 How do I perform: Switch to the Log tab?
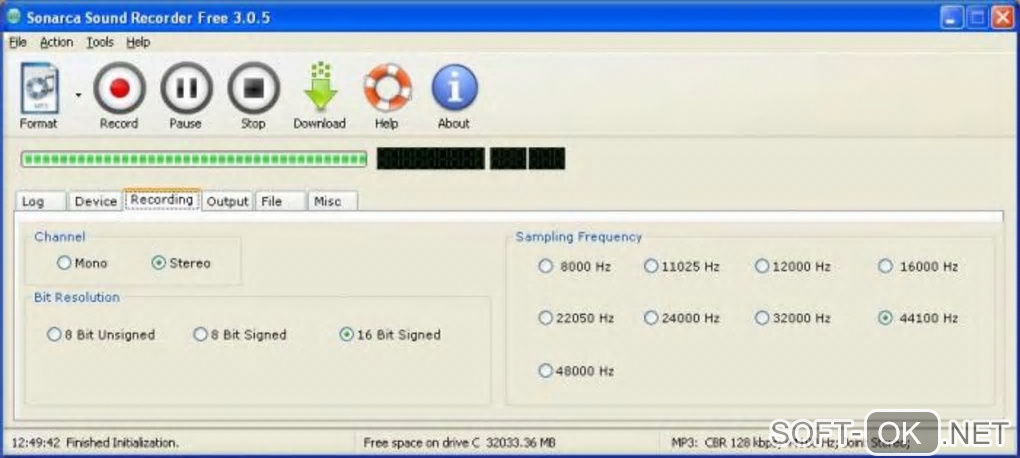39,202
